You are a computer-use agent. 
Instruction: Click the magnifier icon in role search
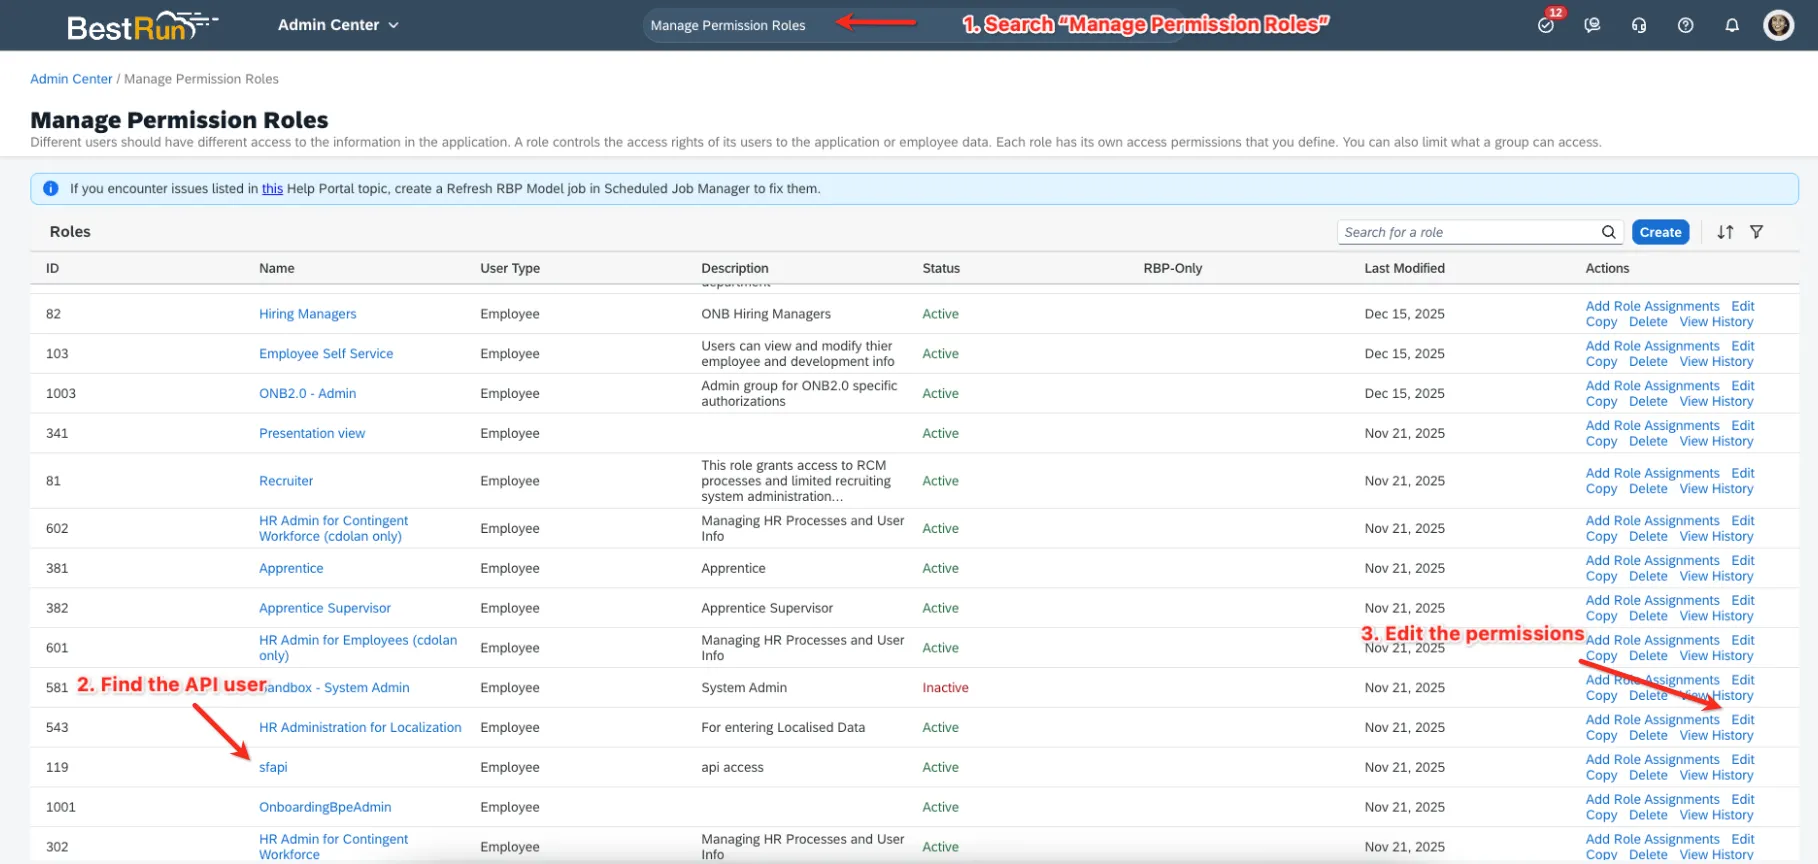1608,232
